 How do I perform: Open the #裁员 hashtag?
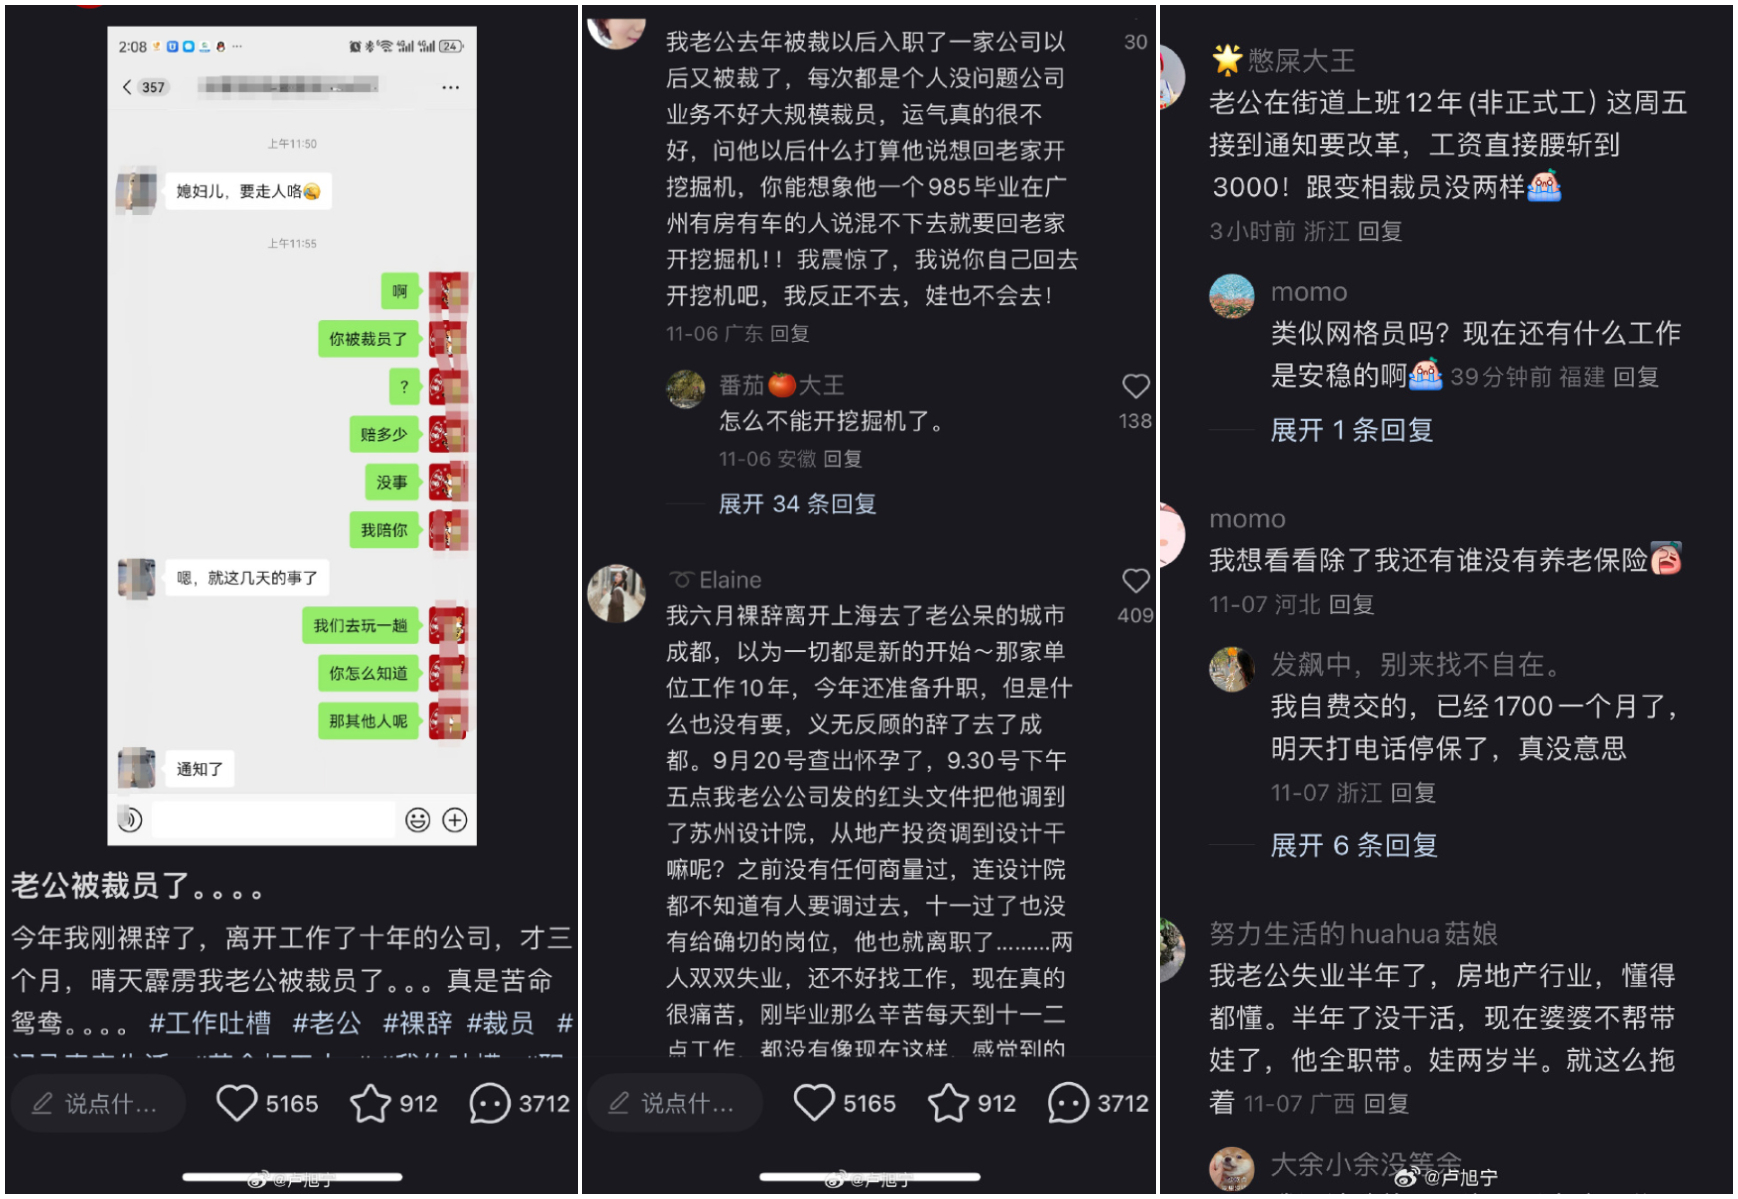[500, 1023]
